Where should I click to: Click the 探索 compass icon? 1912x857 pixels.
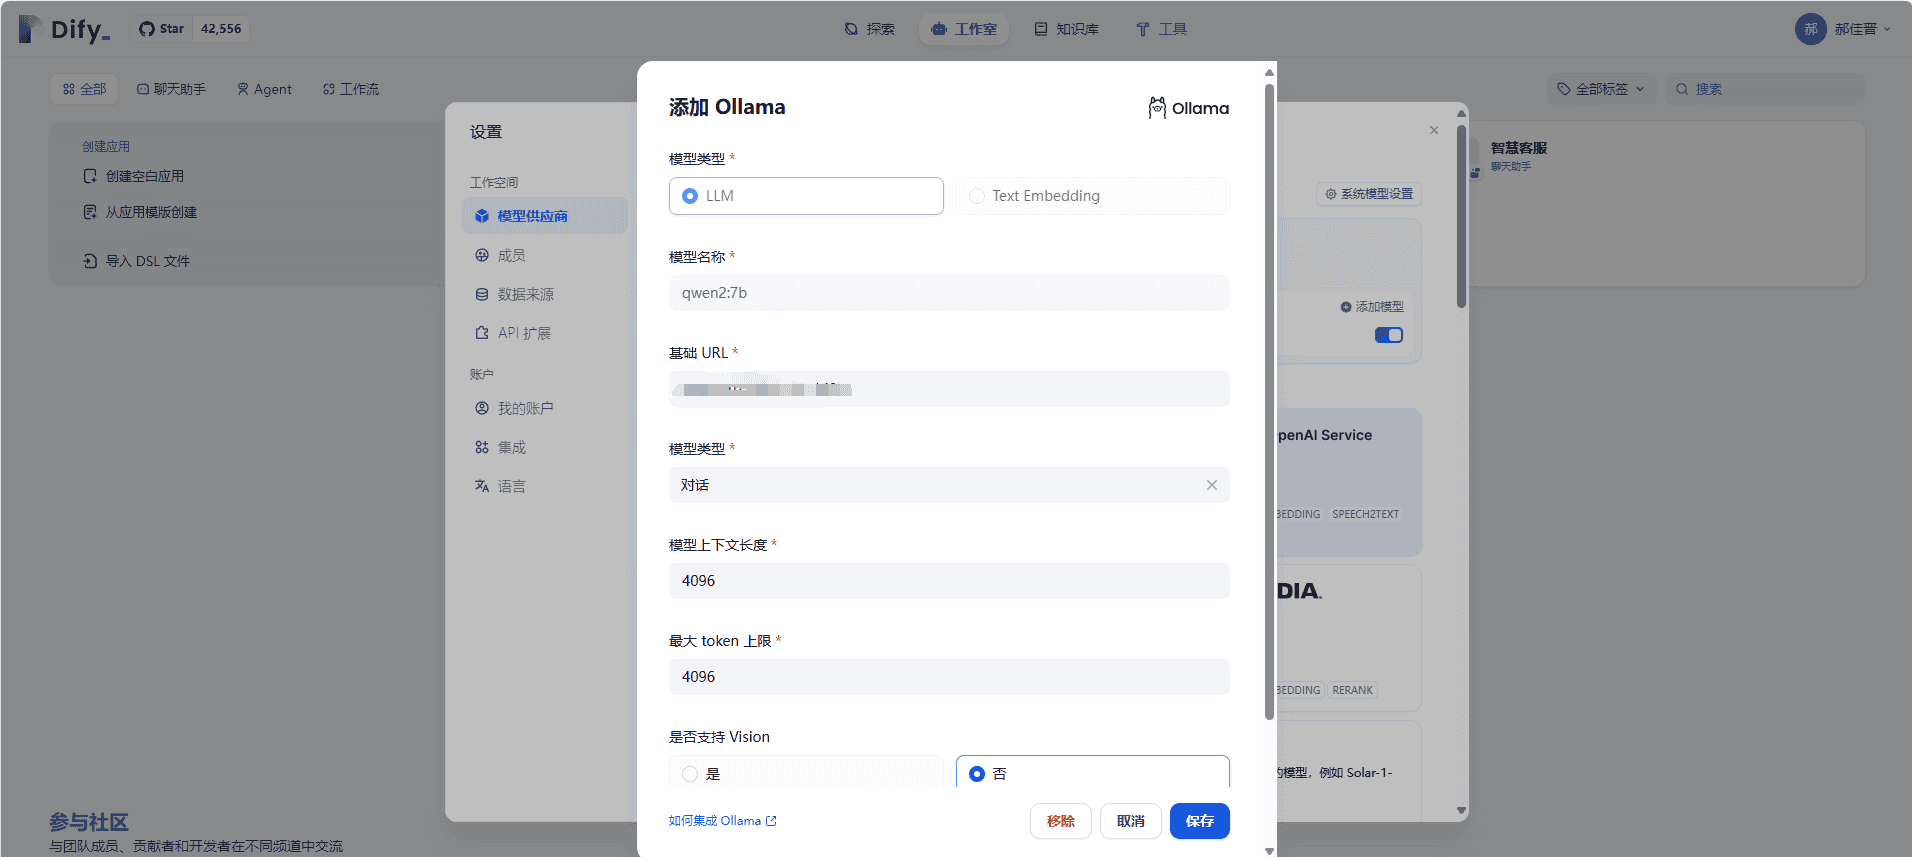[x=851, y=29]
